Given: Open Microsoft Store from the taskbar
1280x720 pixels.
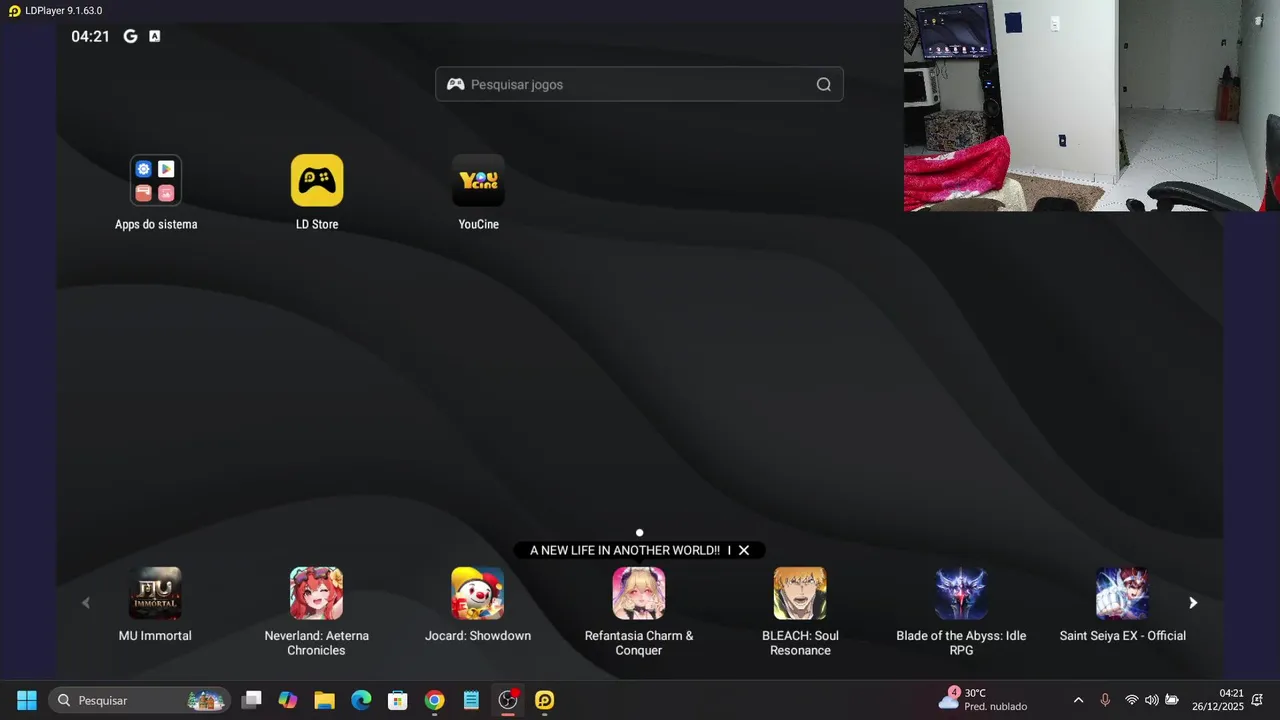Looking at the screenshot, I should (398, 700).
